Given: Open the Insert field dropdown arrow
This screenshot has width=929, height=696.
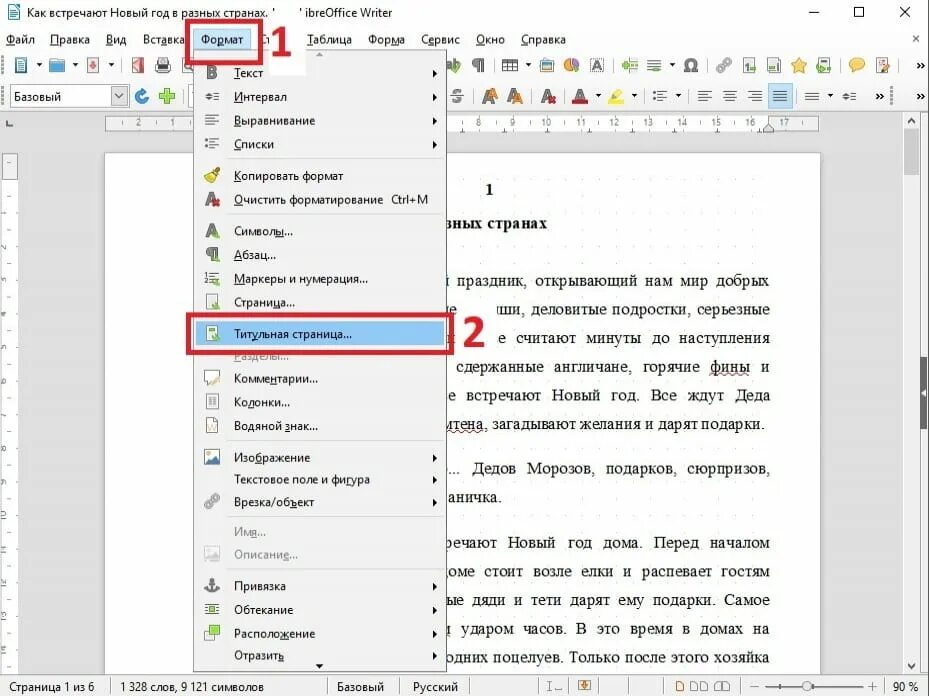Looking at the screenshot, I should (672, 65).
